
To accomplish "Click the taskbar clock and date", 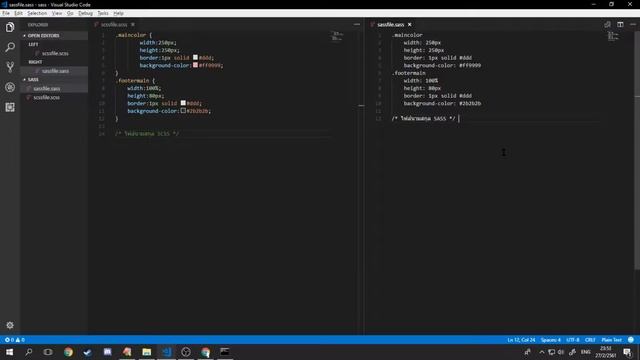I will click(x=606, y=352).
